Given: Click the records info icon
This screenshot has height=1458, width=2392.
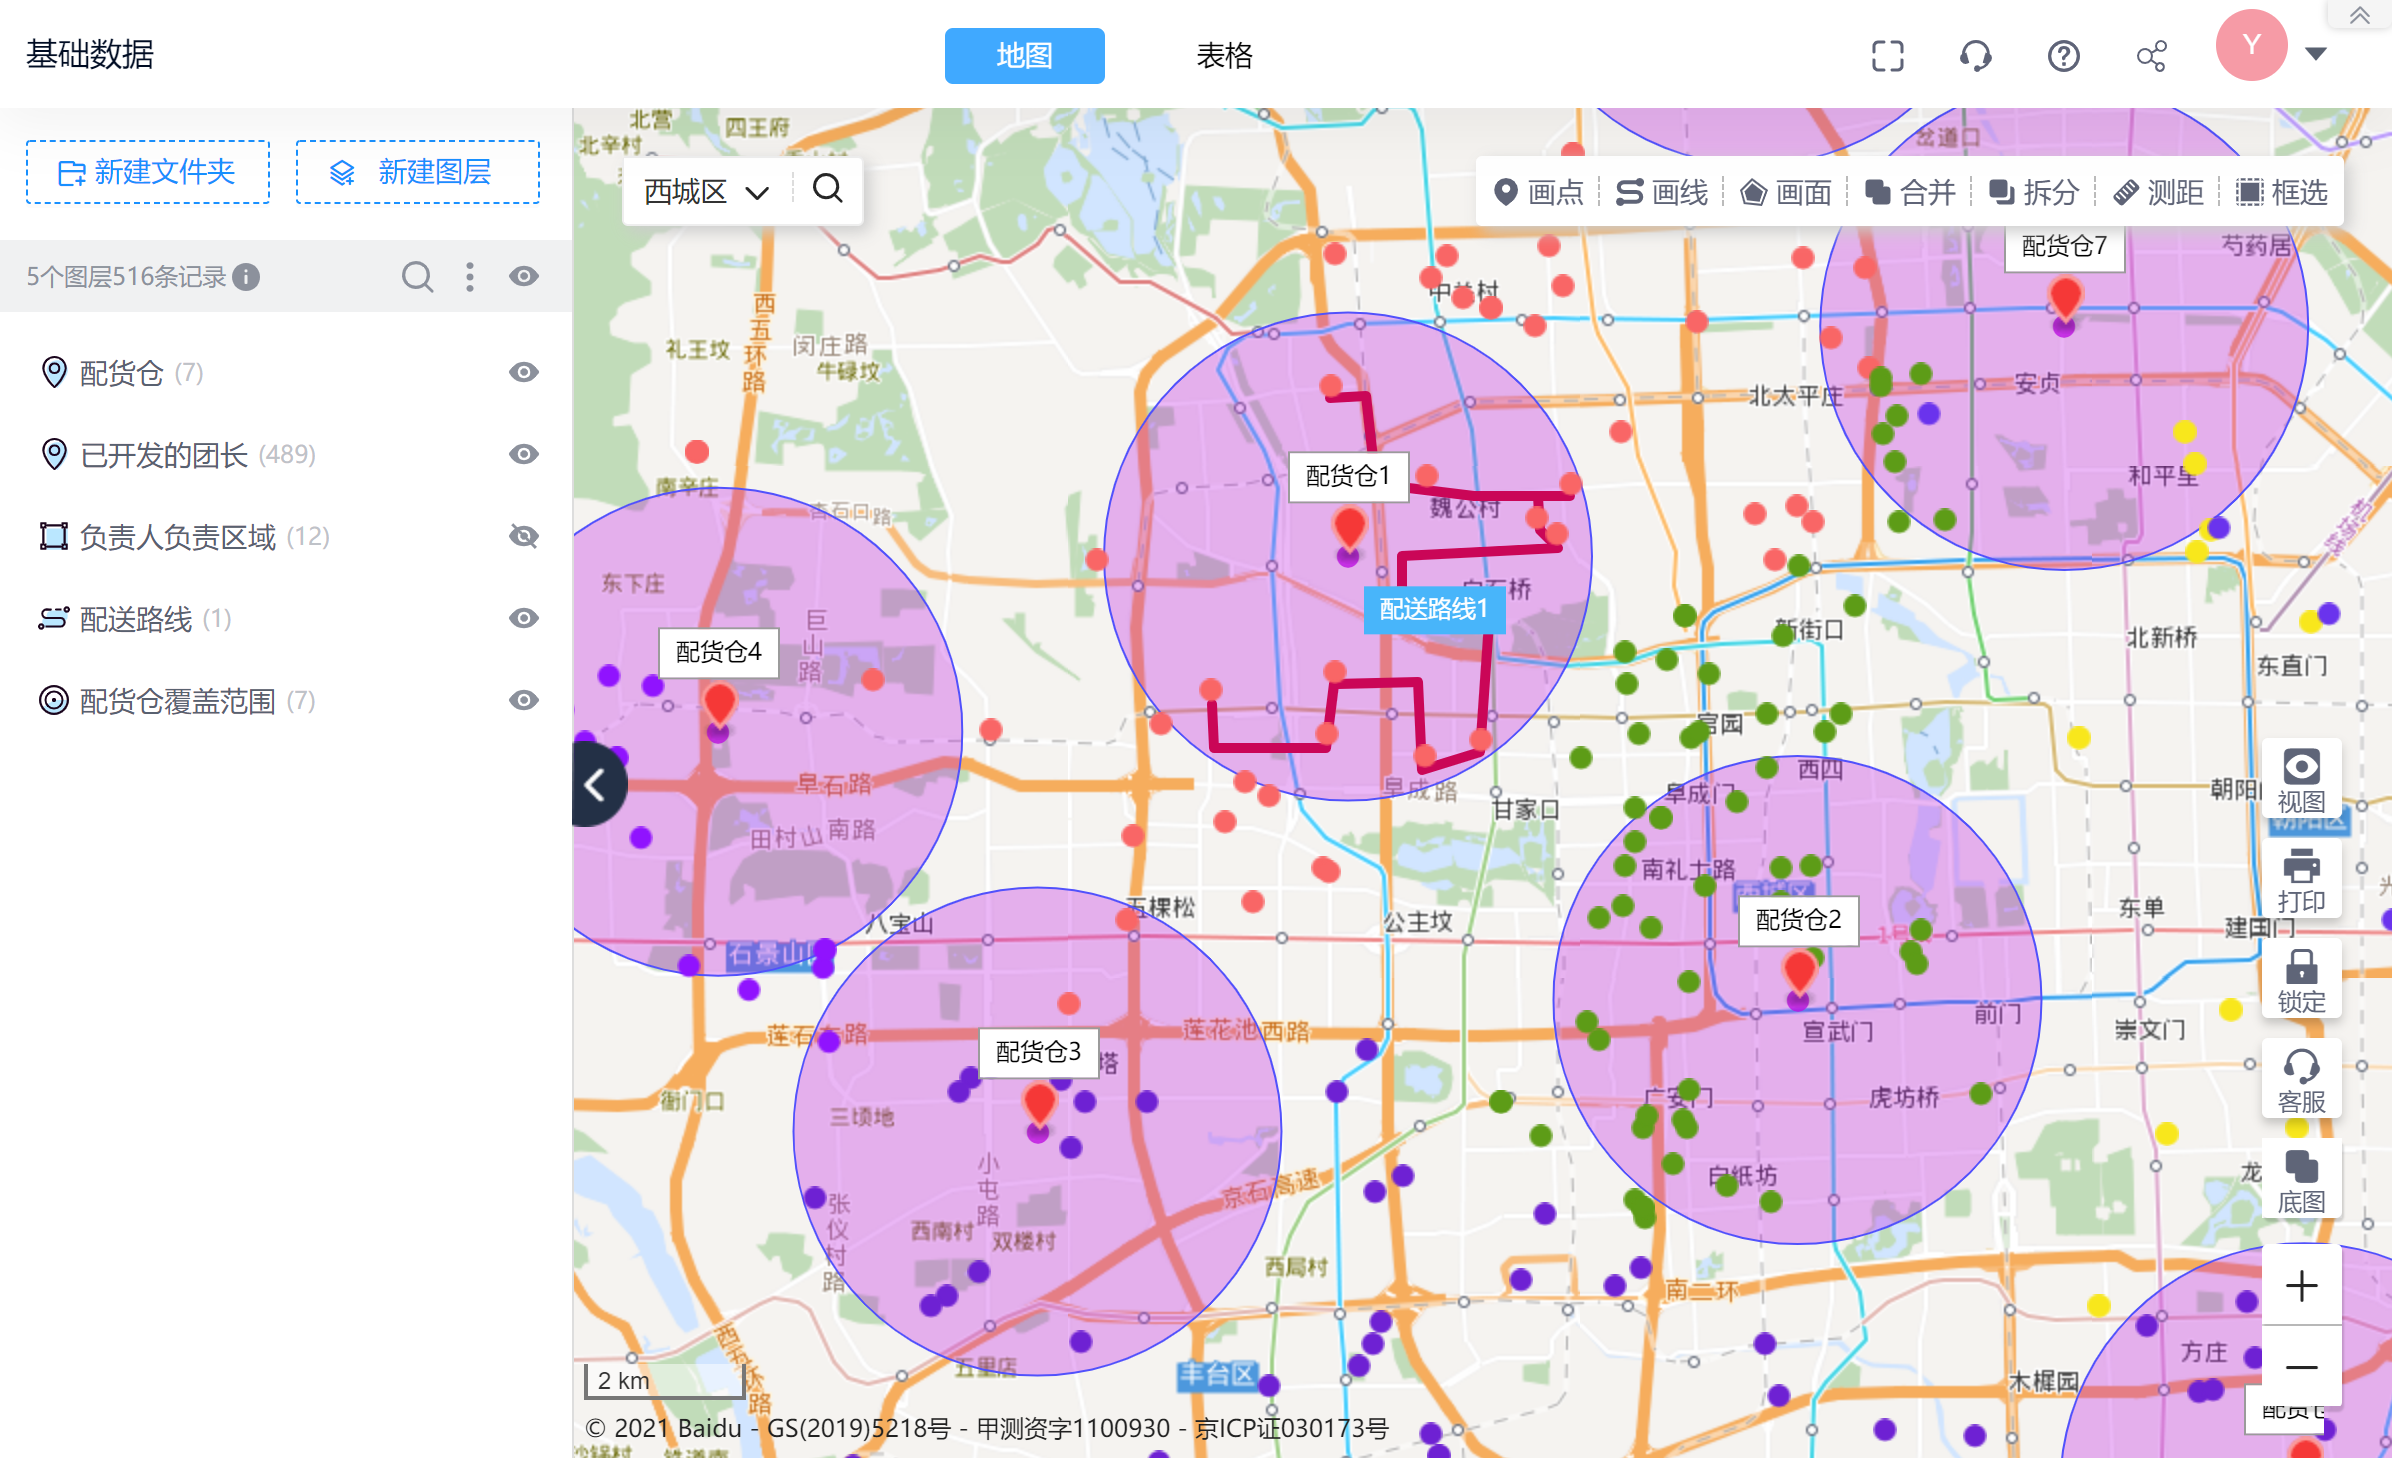Looking at the screenshot, I should pyautogui.click(x=246, y=277).
